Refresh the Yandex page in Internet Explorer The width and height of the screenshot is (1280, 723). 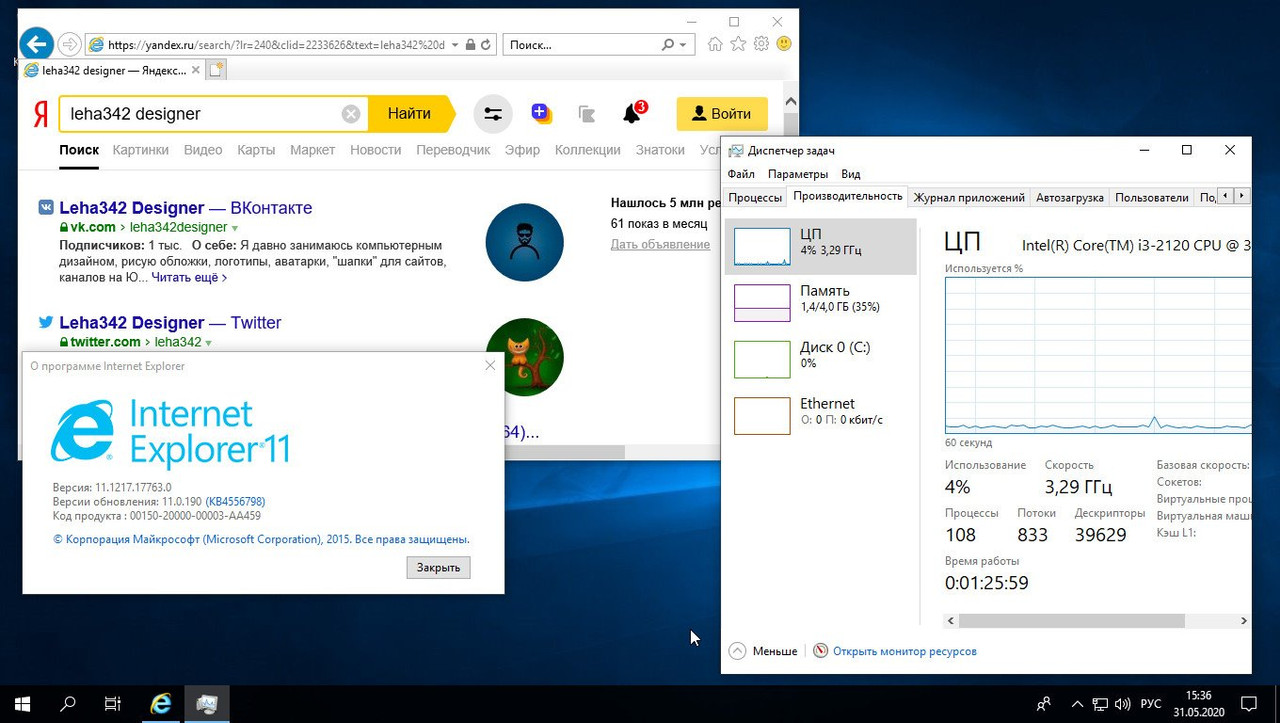[486, 45]
